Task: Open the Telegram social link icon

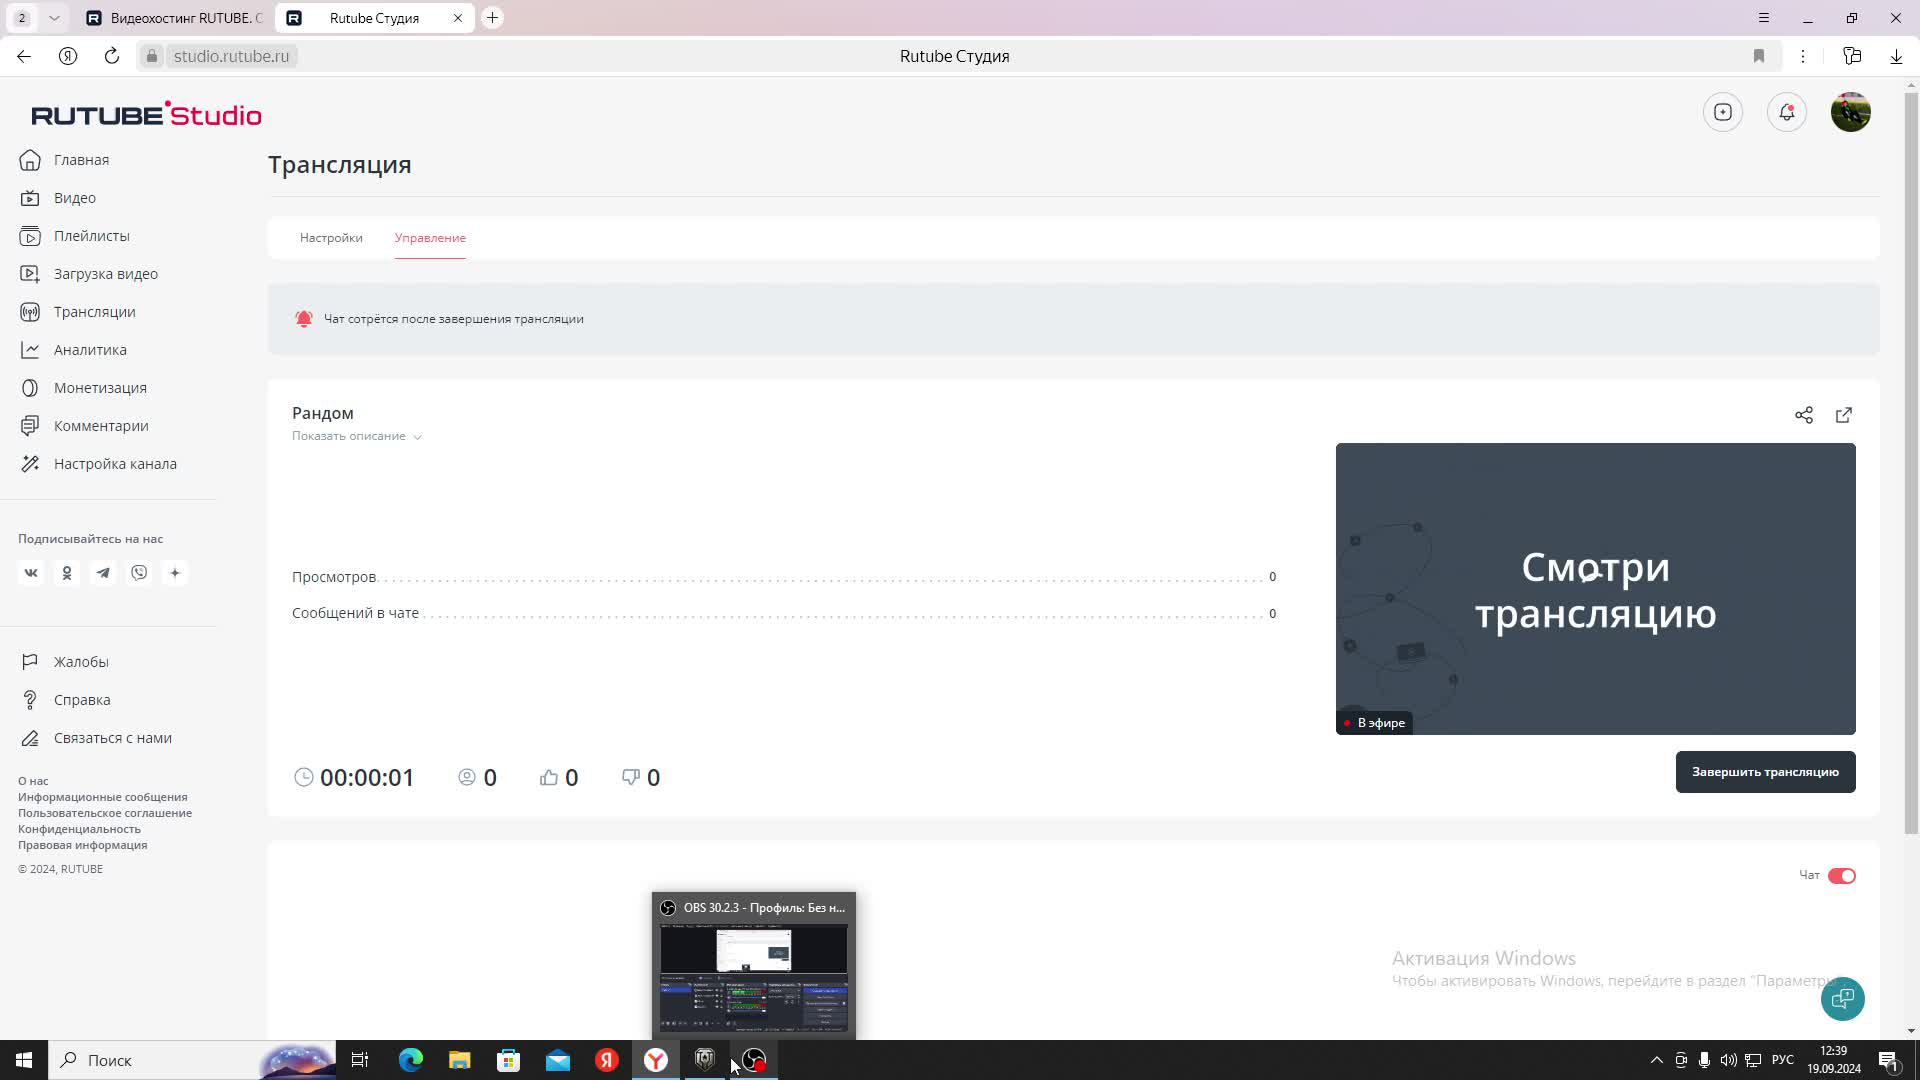Action: 103,573
